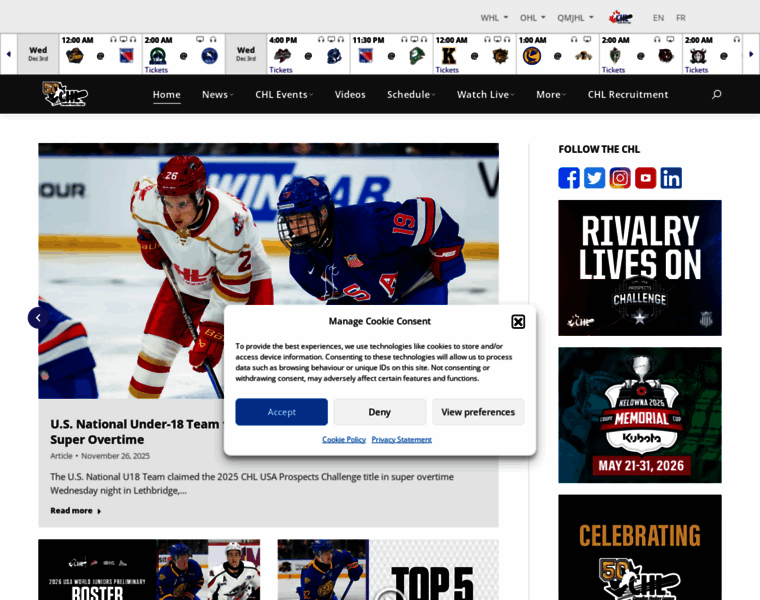Expand the WHL league dropdown
The height and width of the screenshot is (600, 760).
pyautogui.click(x=494, y=18)
